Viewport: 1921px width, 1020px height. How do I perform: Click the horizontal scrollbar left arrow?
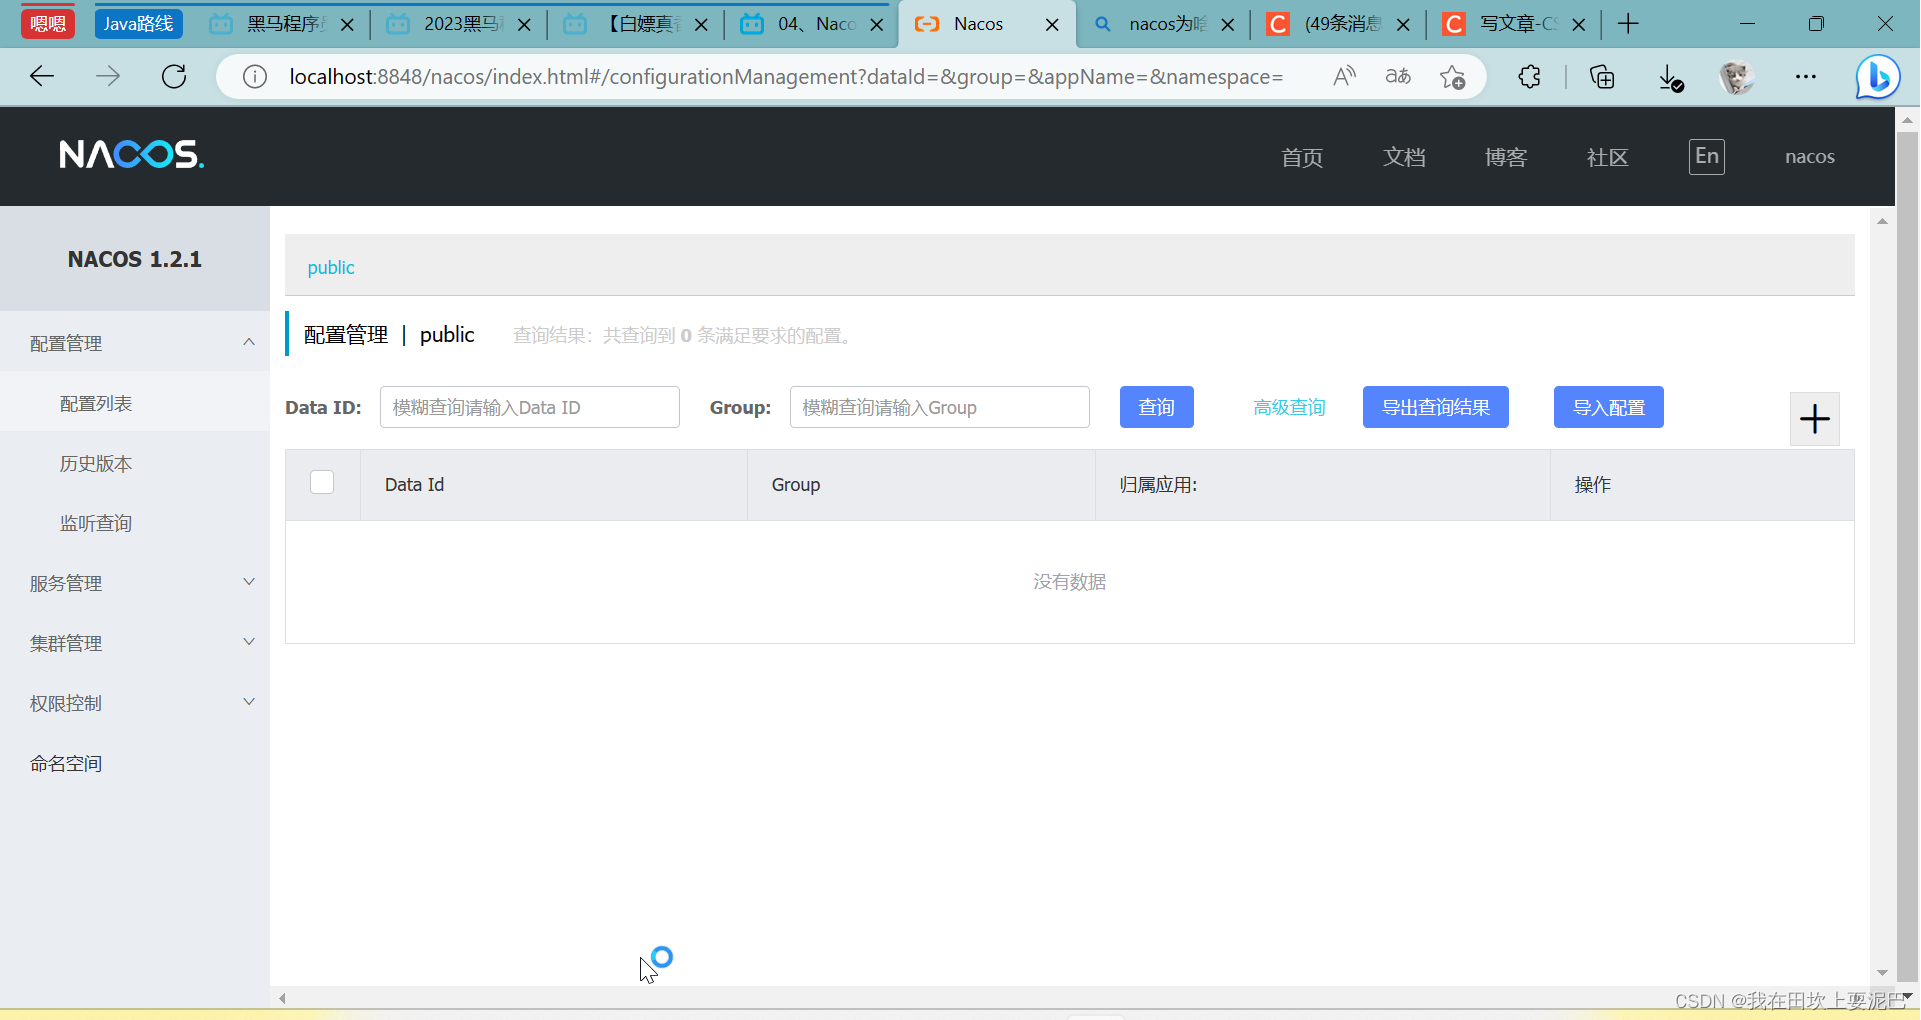tap(283, 998)
